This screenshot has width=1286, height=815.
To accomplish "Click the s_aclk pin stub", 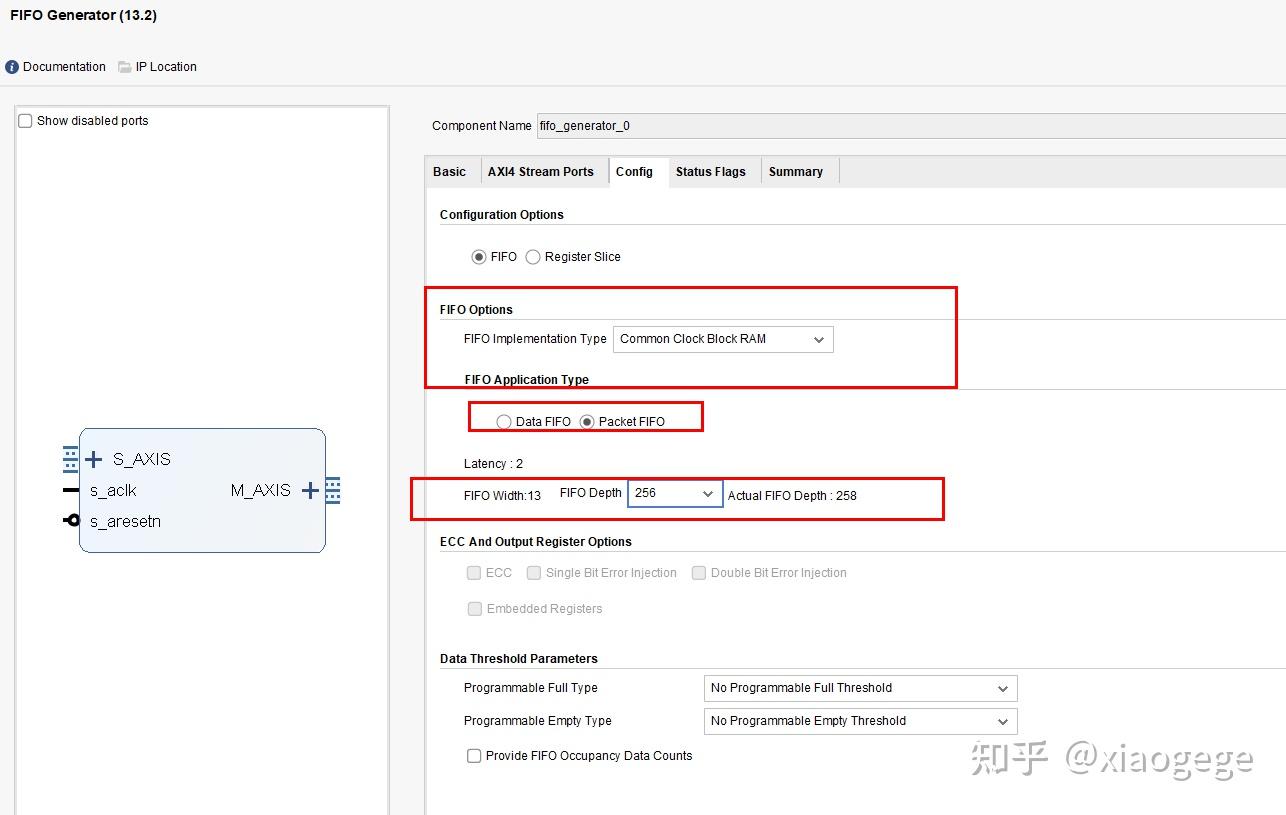I will (x=71, y=490).
